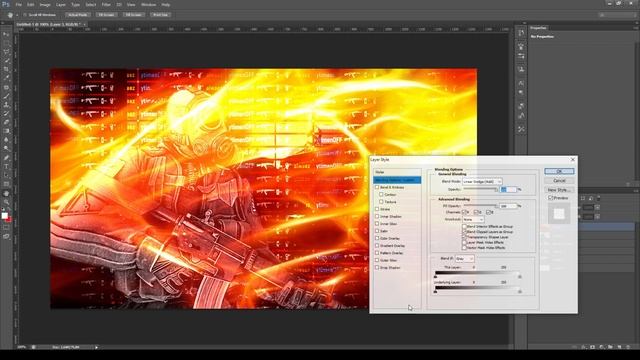Toggle Layer Mask Hides Effects checkbox
Screen dimensions: 640x360
(464, 242)
